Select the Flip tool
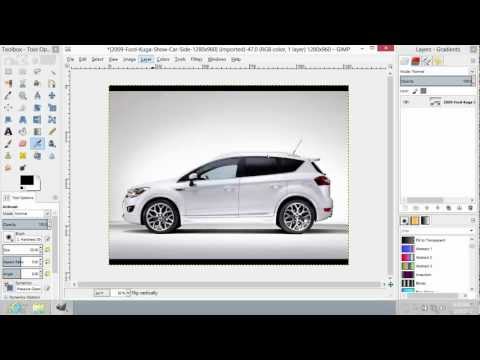This screenshot has height=360, width=480. pyautogui.click(x=37, y=120)
